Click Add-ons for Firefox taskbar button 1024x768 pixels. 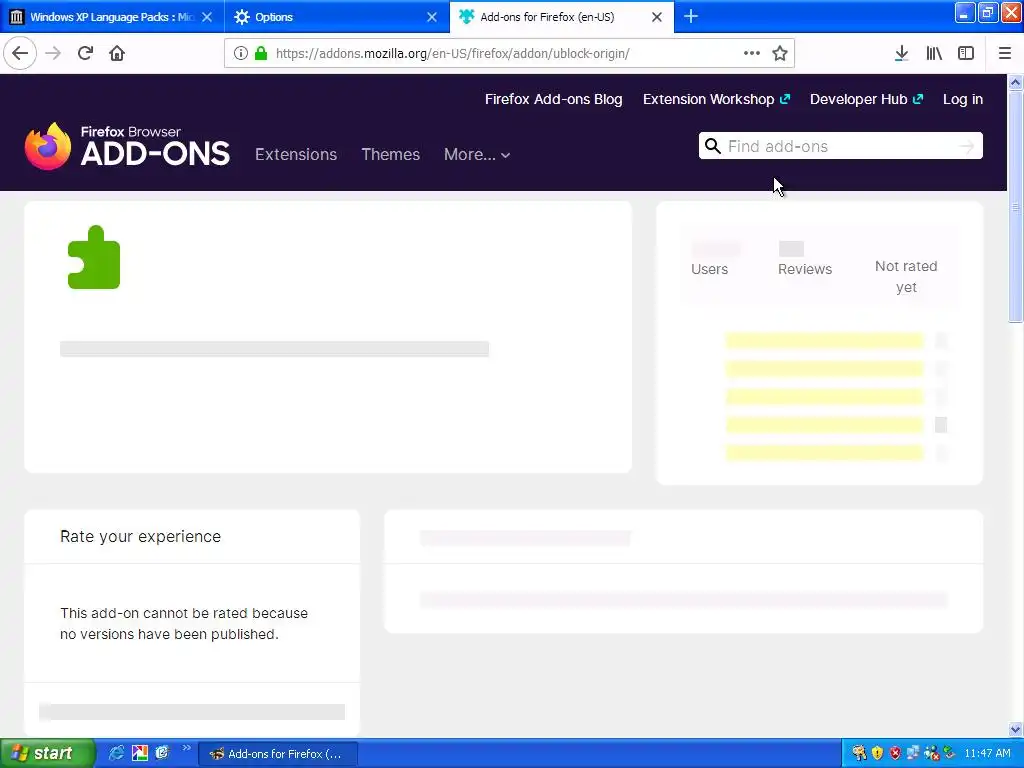click(278, 754)
